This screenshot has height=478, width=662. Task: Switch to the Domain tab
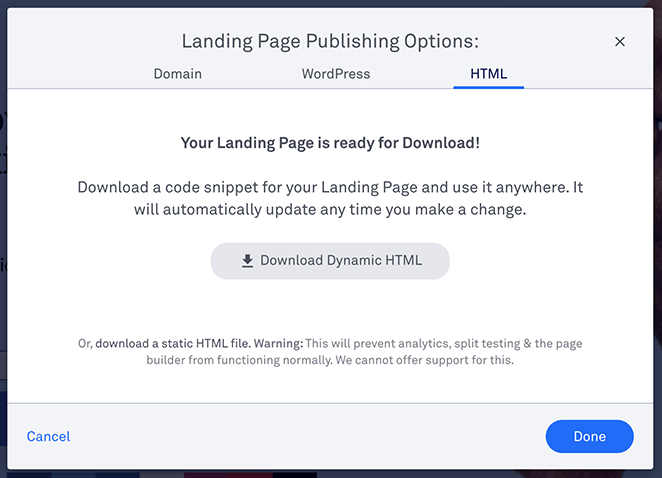[x=177, y=74]
